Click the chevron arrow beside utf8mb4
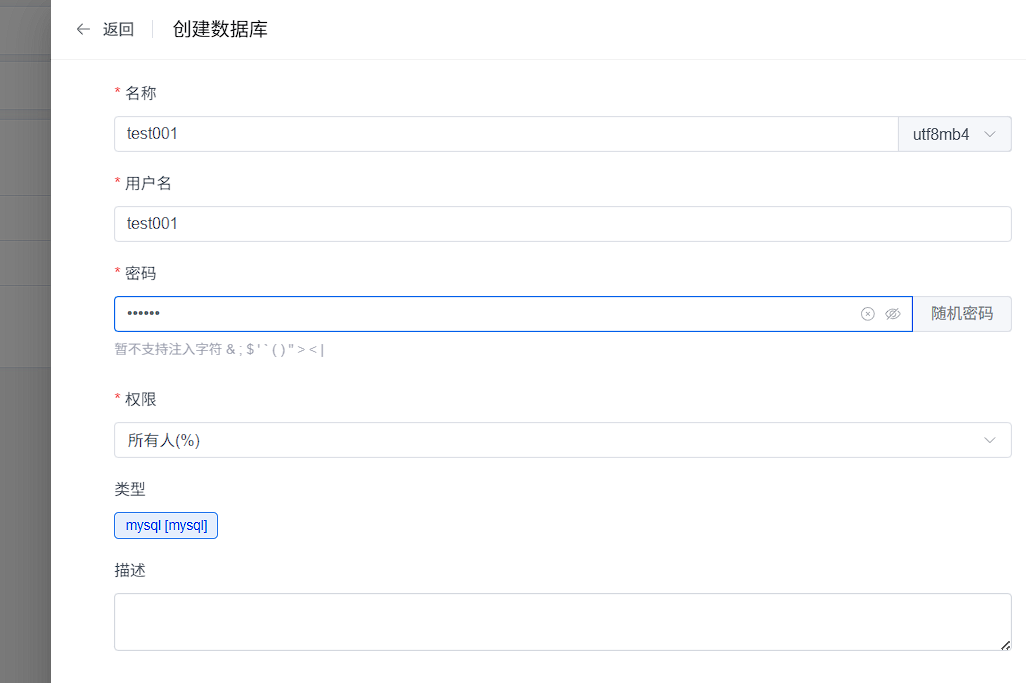1026x683 pixels. point(990,134)
